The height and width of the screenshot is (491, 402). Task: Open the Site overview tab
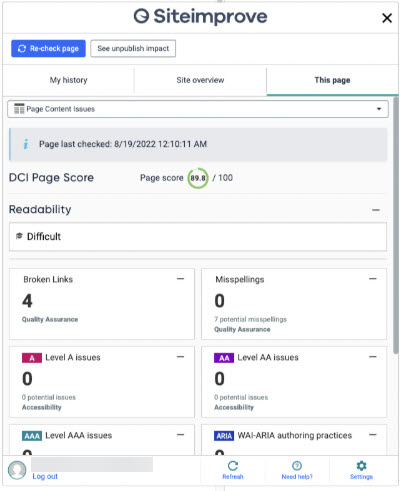point(200,80)
